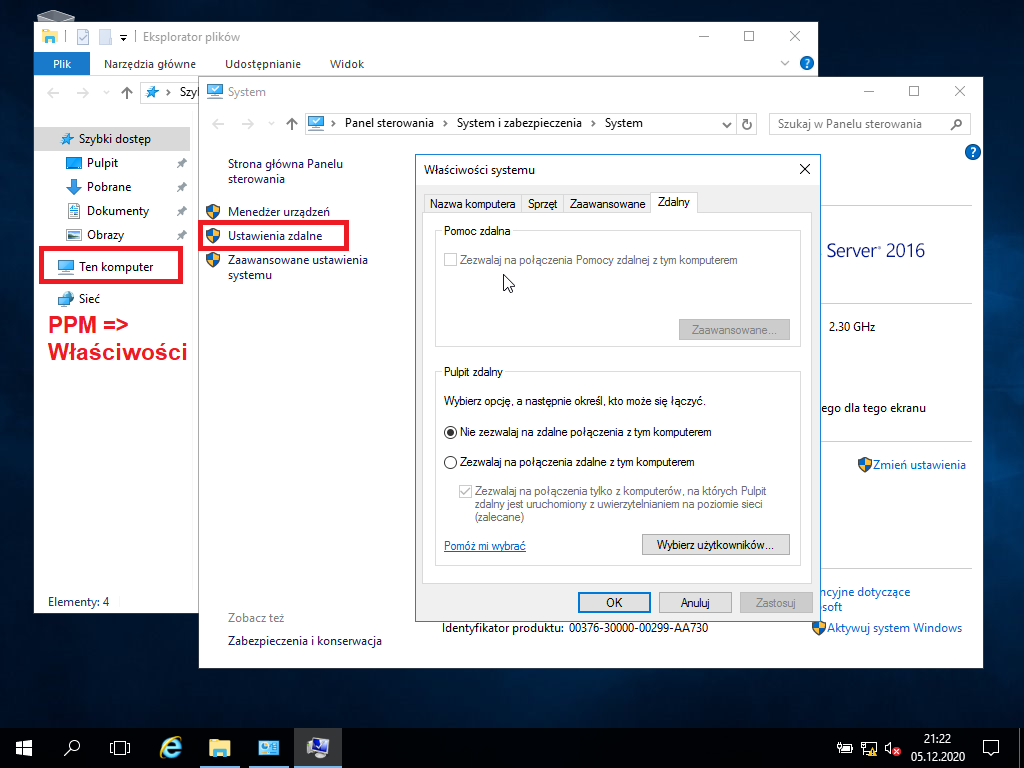Click the muted volume tray icon
The image size is (1024, 768).
892,748
